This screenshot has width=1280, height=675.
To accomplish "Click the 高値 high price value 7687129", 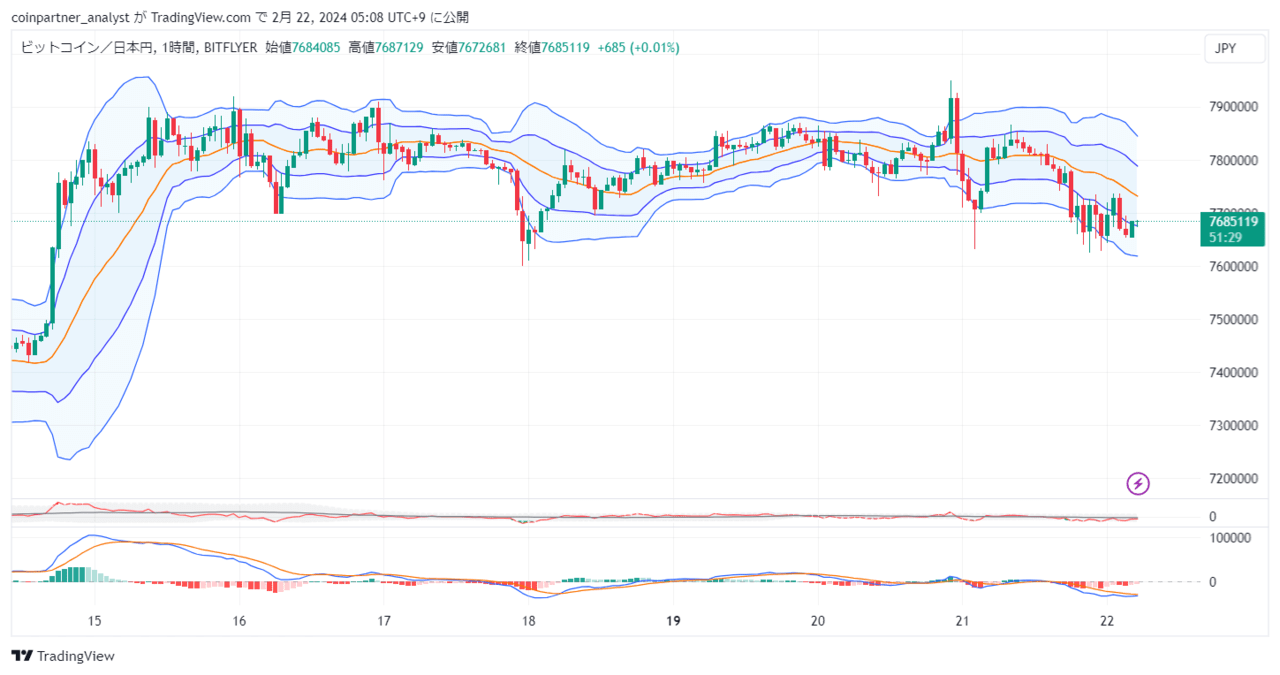I will (401, 47).
